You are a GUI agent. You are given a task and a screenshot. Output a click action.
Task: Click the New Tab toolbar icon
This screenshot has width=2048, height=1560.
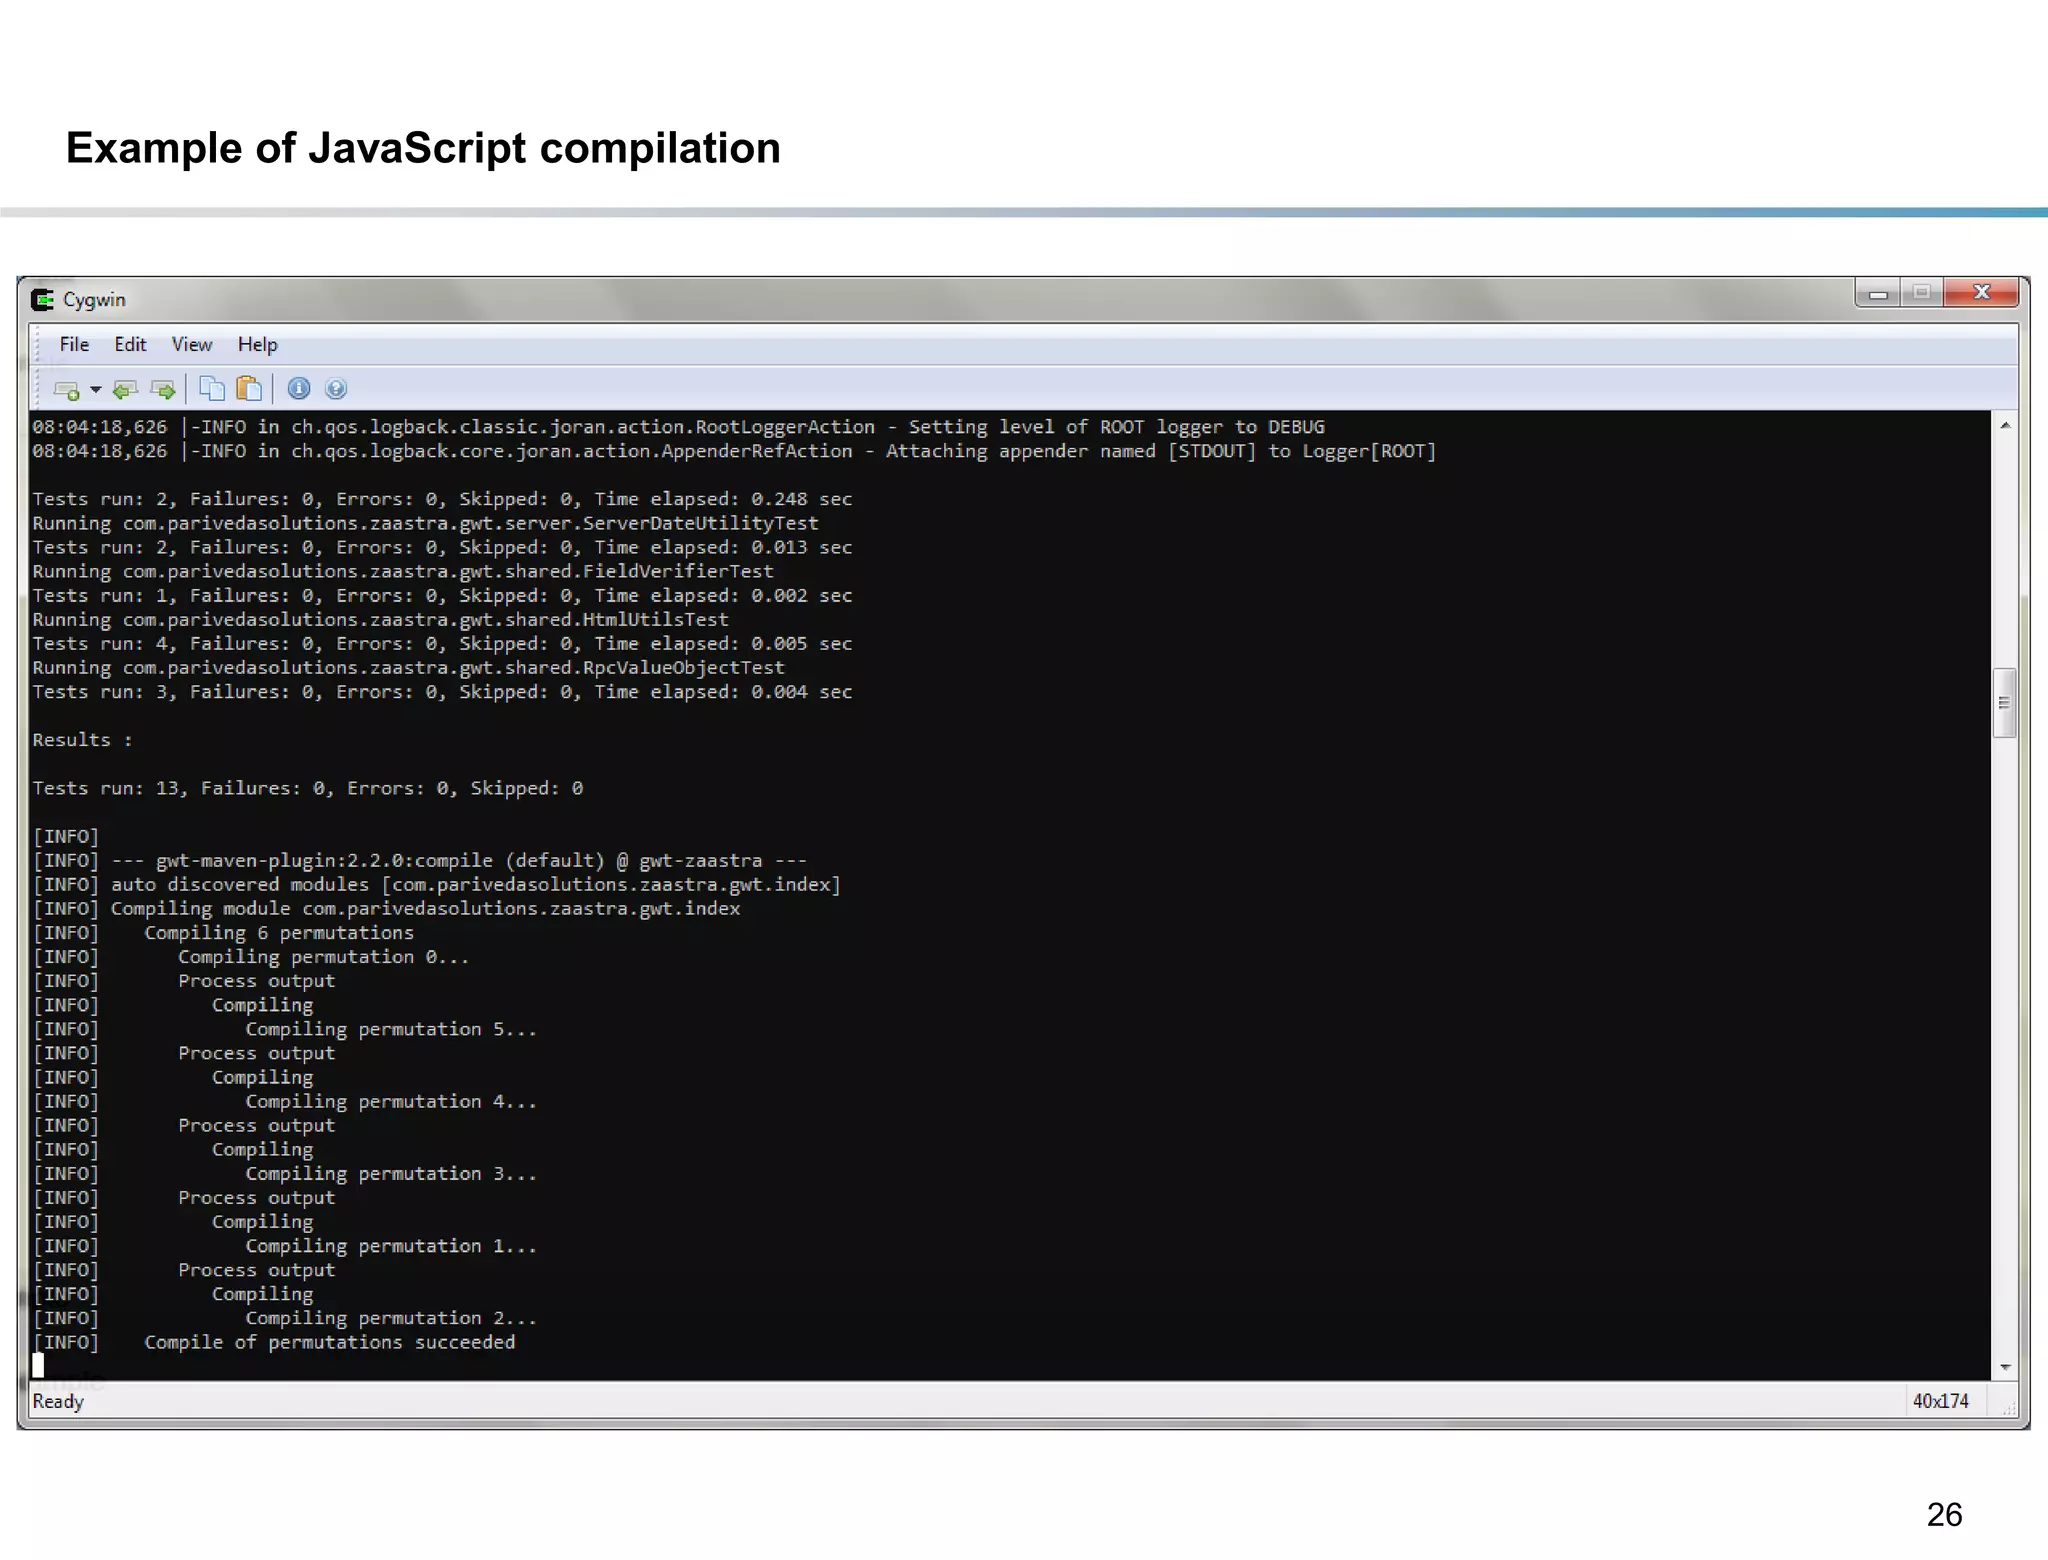67,389
